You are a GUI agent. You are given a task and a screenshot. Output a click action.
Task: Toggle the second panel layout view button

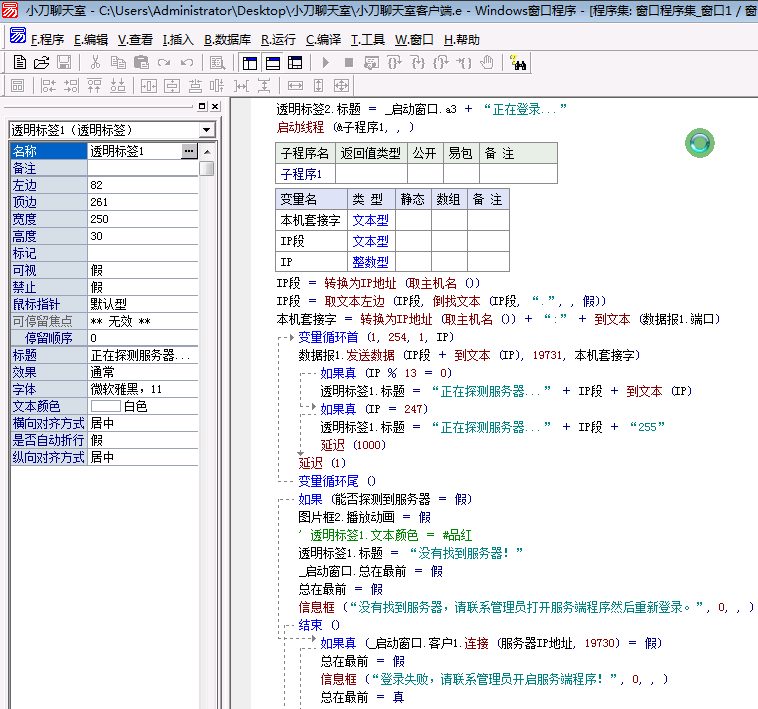click(x=272, y=63)
